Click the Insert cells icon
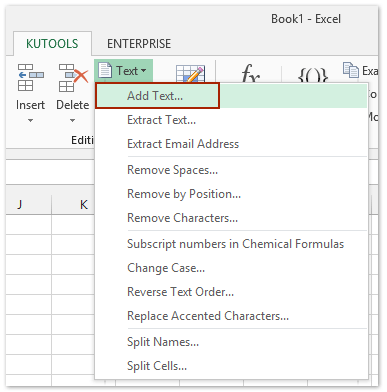Viewport: 387px width, 392px height. (x=30, y=78)
